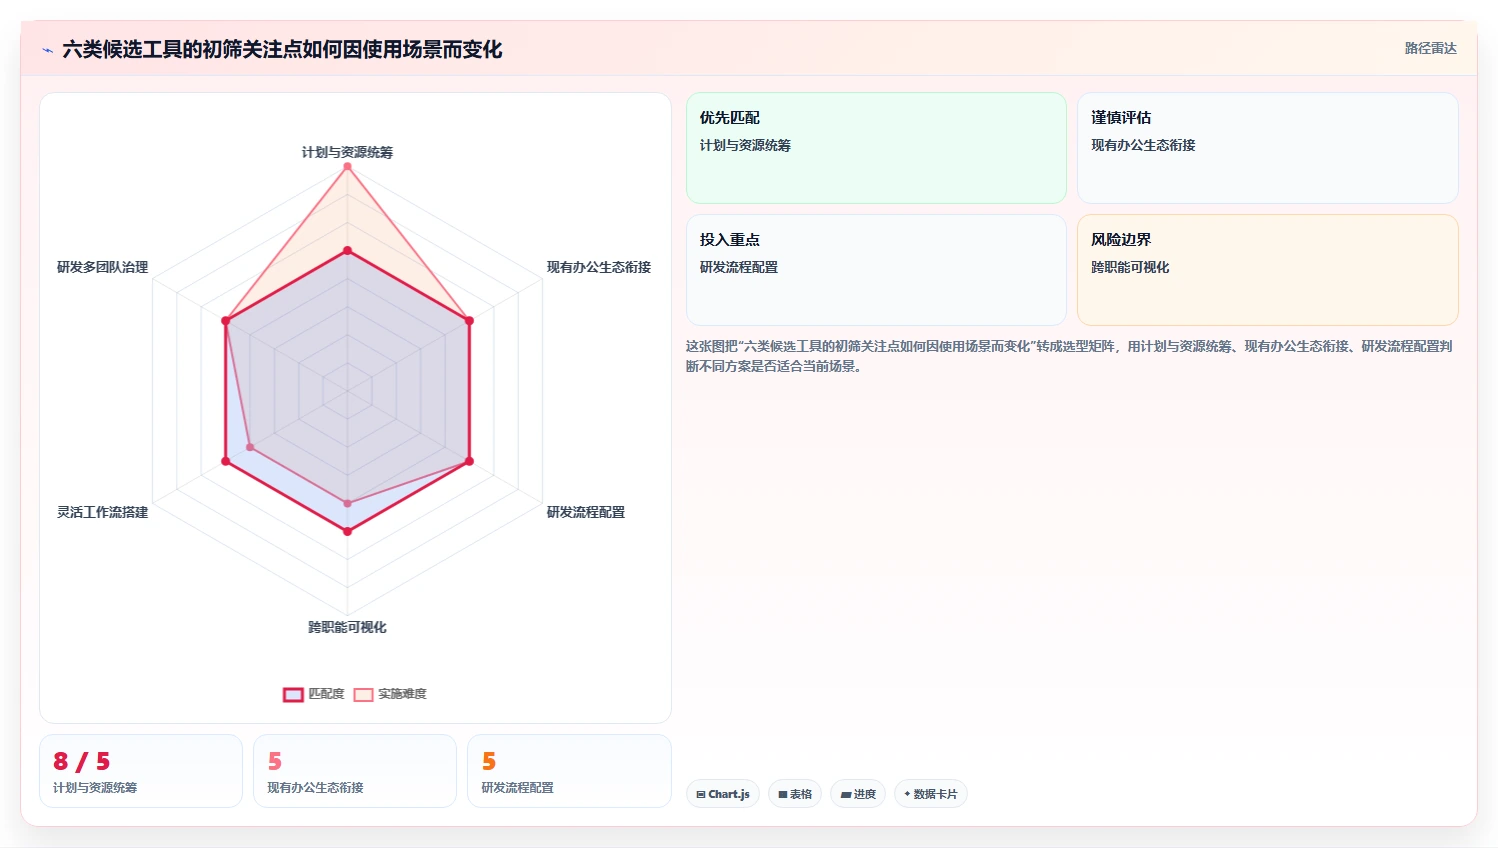Click the small icon before the page title
Viewport: 1498px width, 848px height.
pos(47,50)
